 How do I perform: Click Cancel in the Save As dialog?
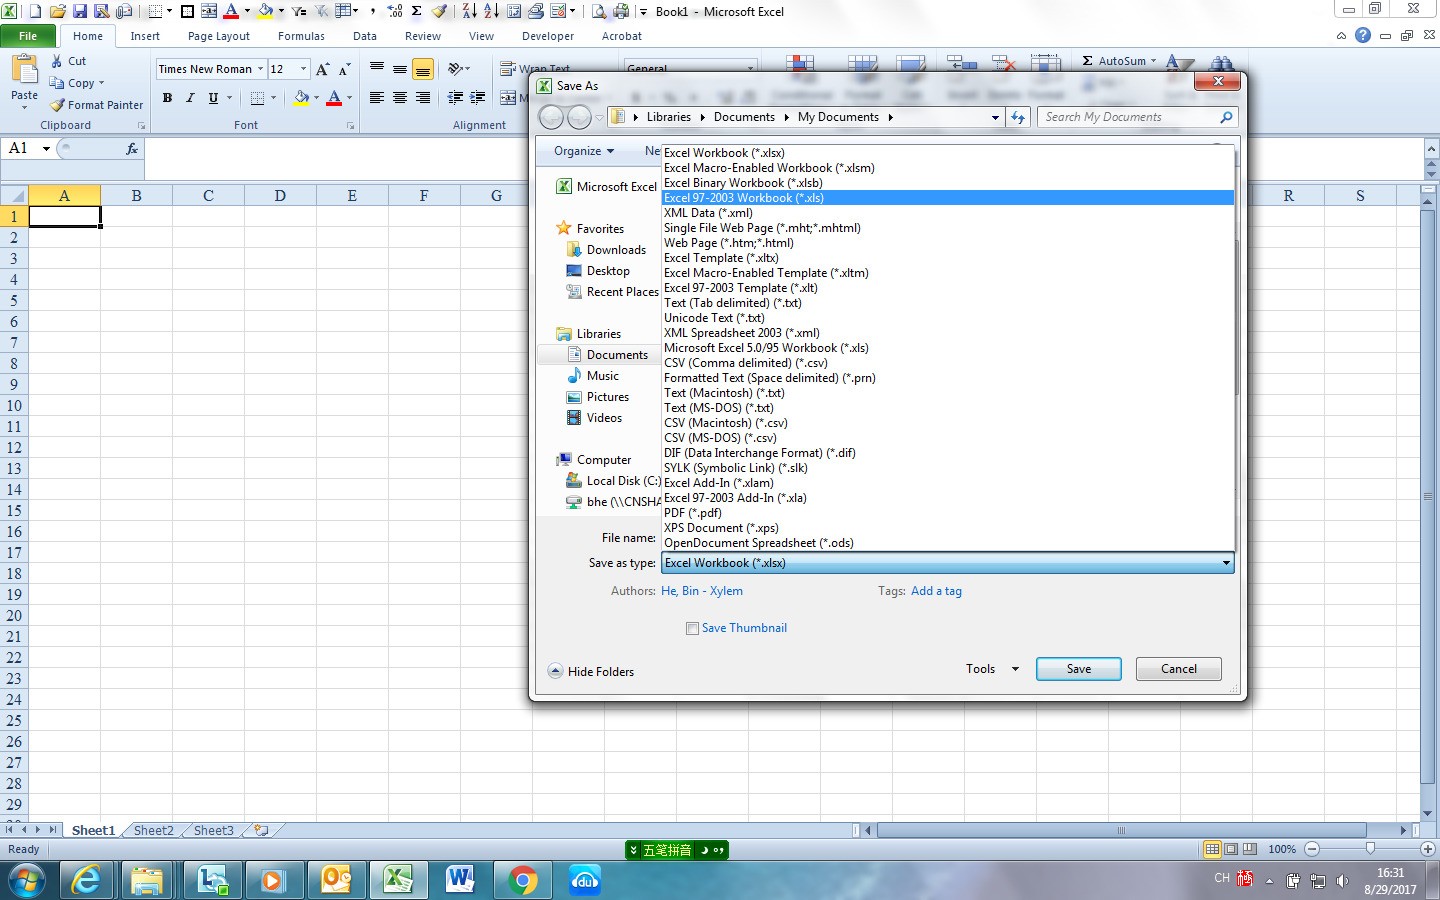(x=1179, y=669)
